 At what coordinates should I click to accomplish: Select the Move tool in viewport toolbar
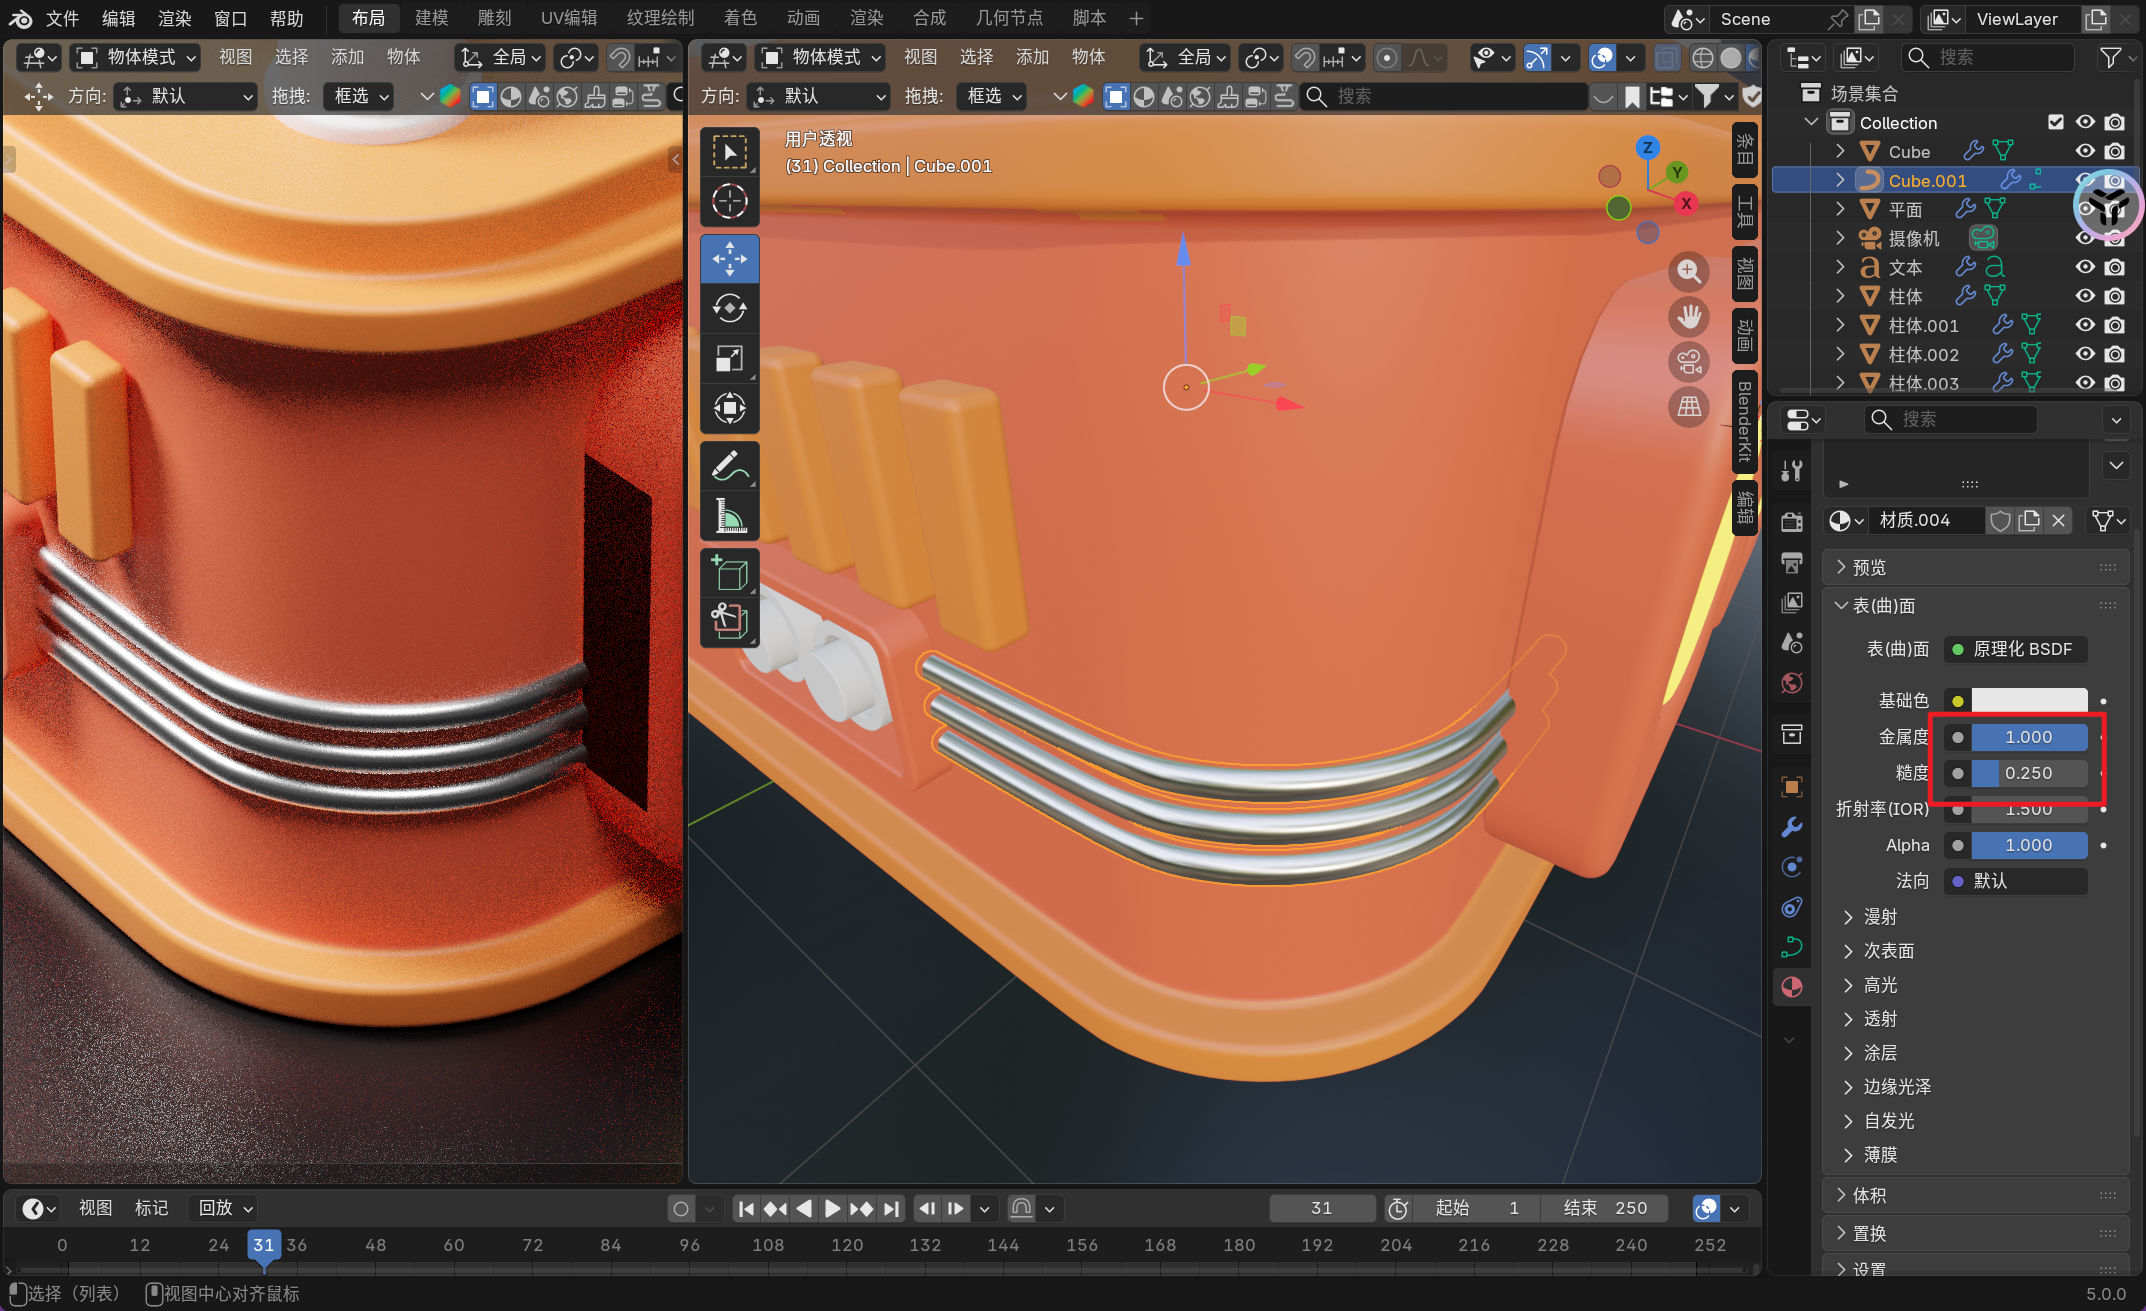(729, 259)
